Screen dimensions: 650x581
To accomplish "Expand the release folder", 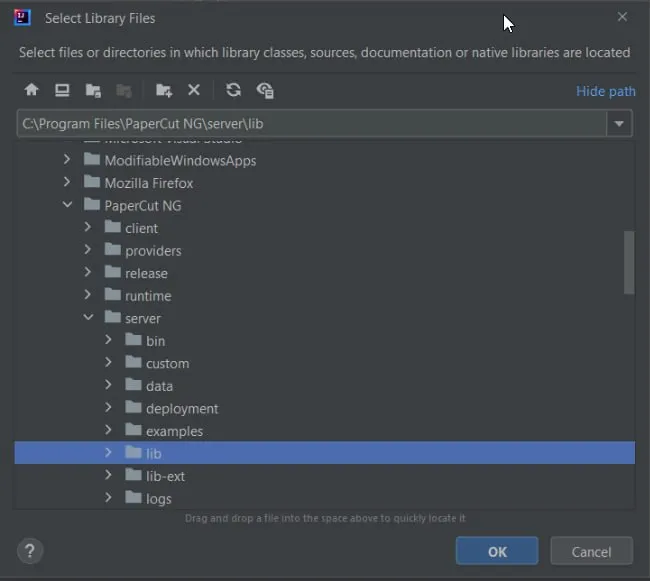I will (x=87, y=272).
